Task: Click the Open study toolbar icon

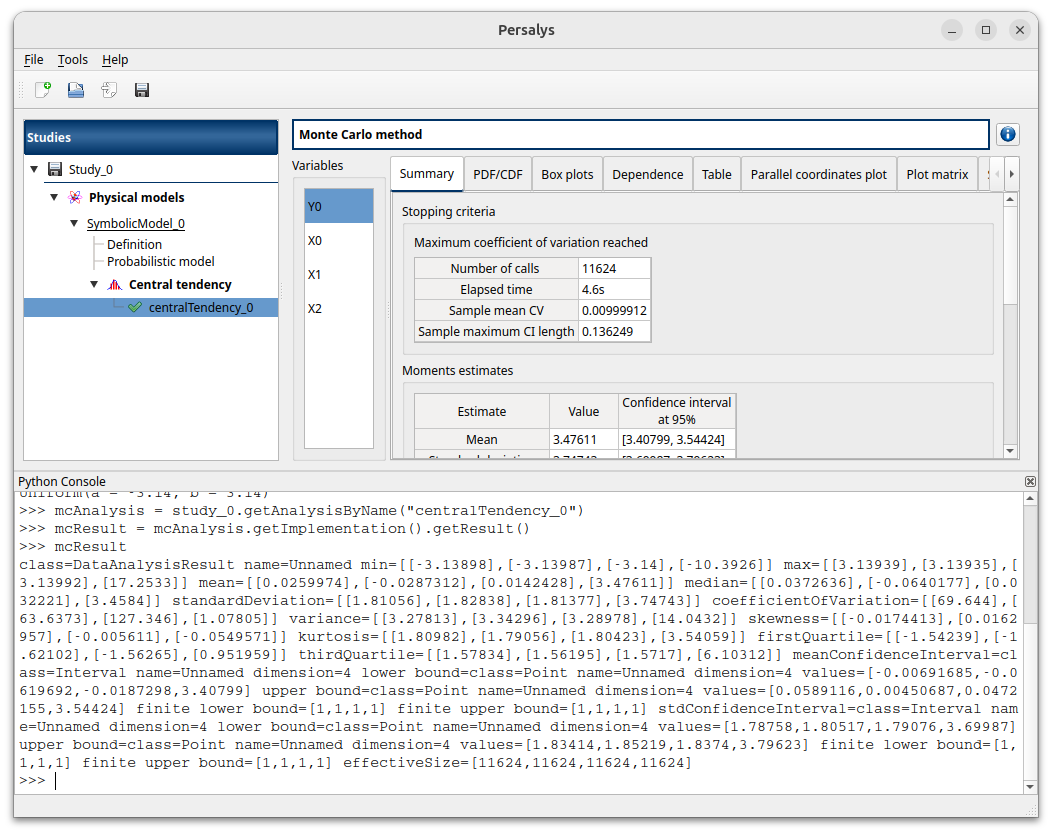Action: pos(76,90)
